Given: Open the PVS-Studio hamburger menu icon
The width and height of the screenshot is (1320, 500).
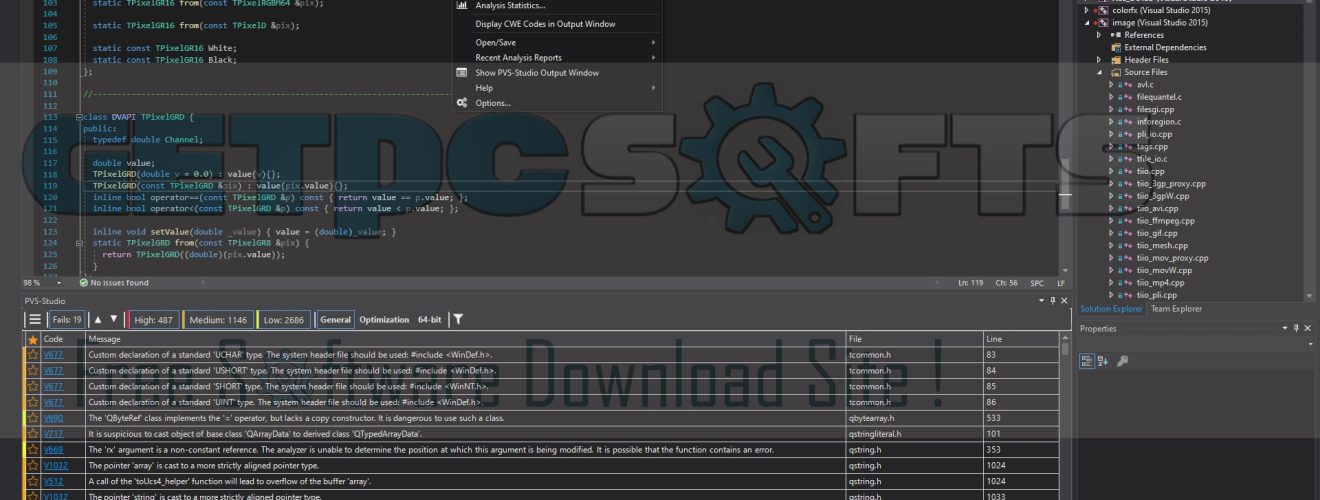Looking at the screenshot, I should (x=35, y=320).
